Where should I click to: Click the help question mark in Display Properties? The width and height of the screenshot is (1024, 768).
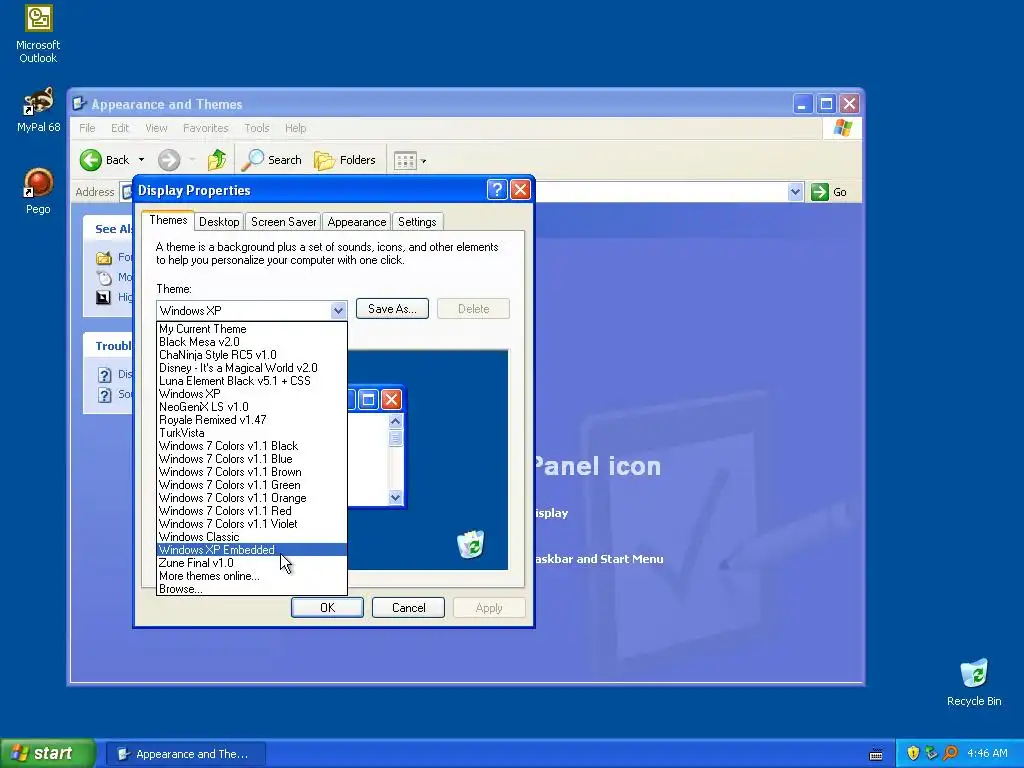point(496,190)
